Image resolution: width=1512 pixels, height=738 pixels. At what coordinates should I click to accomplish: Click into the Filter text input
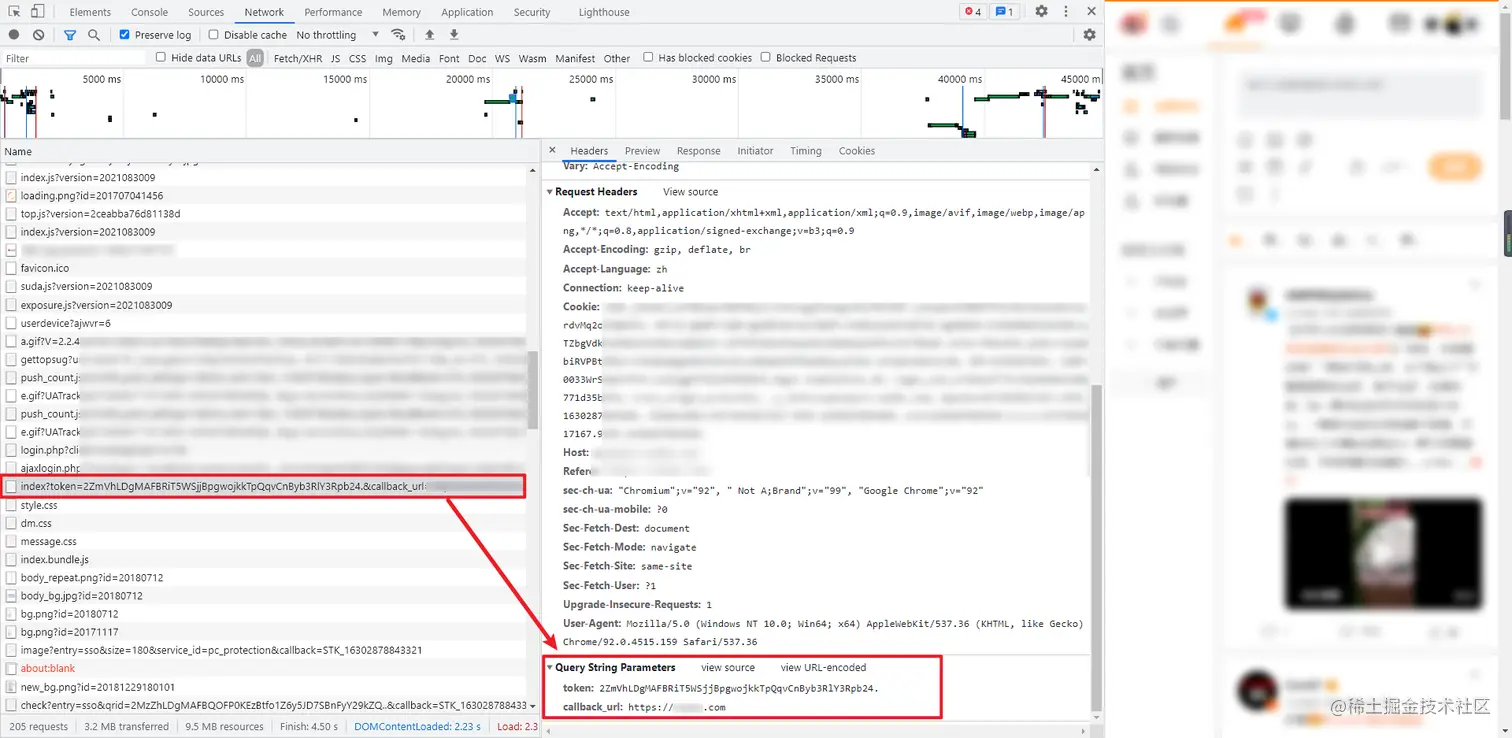click(75, 58)
